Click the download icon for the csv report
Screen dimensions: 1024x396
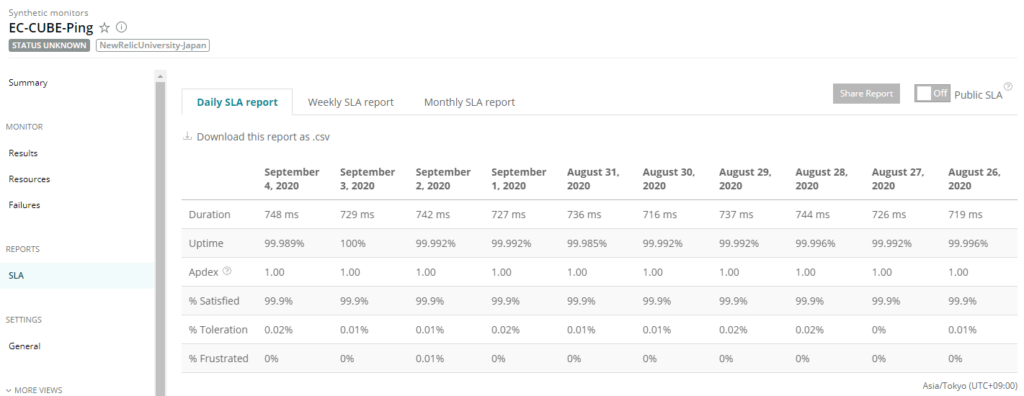coord(187,137)
